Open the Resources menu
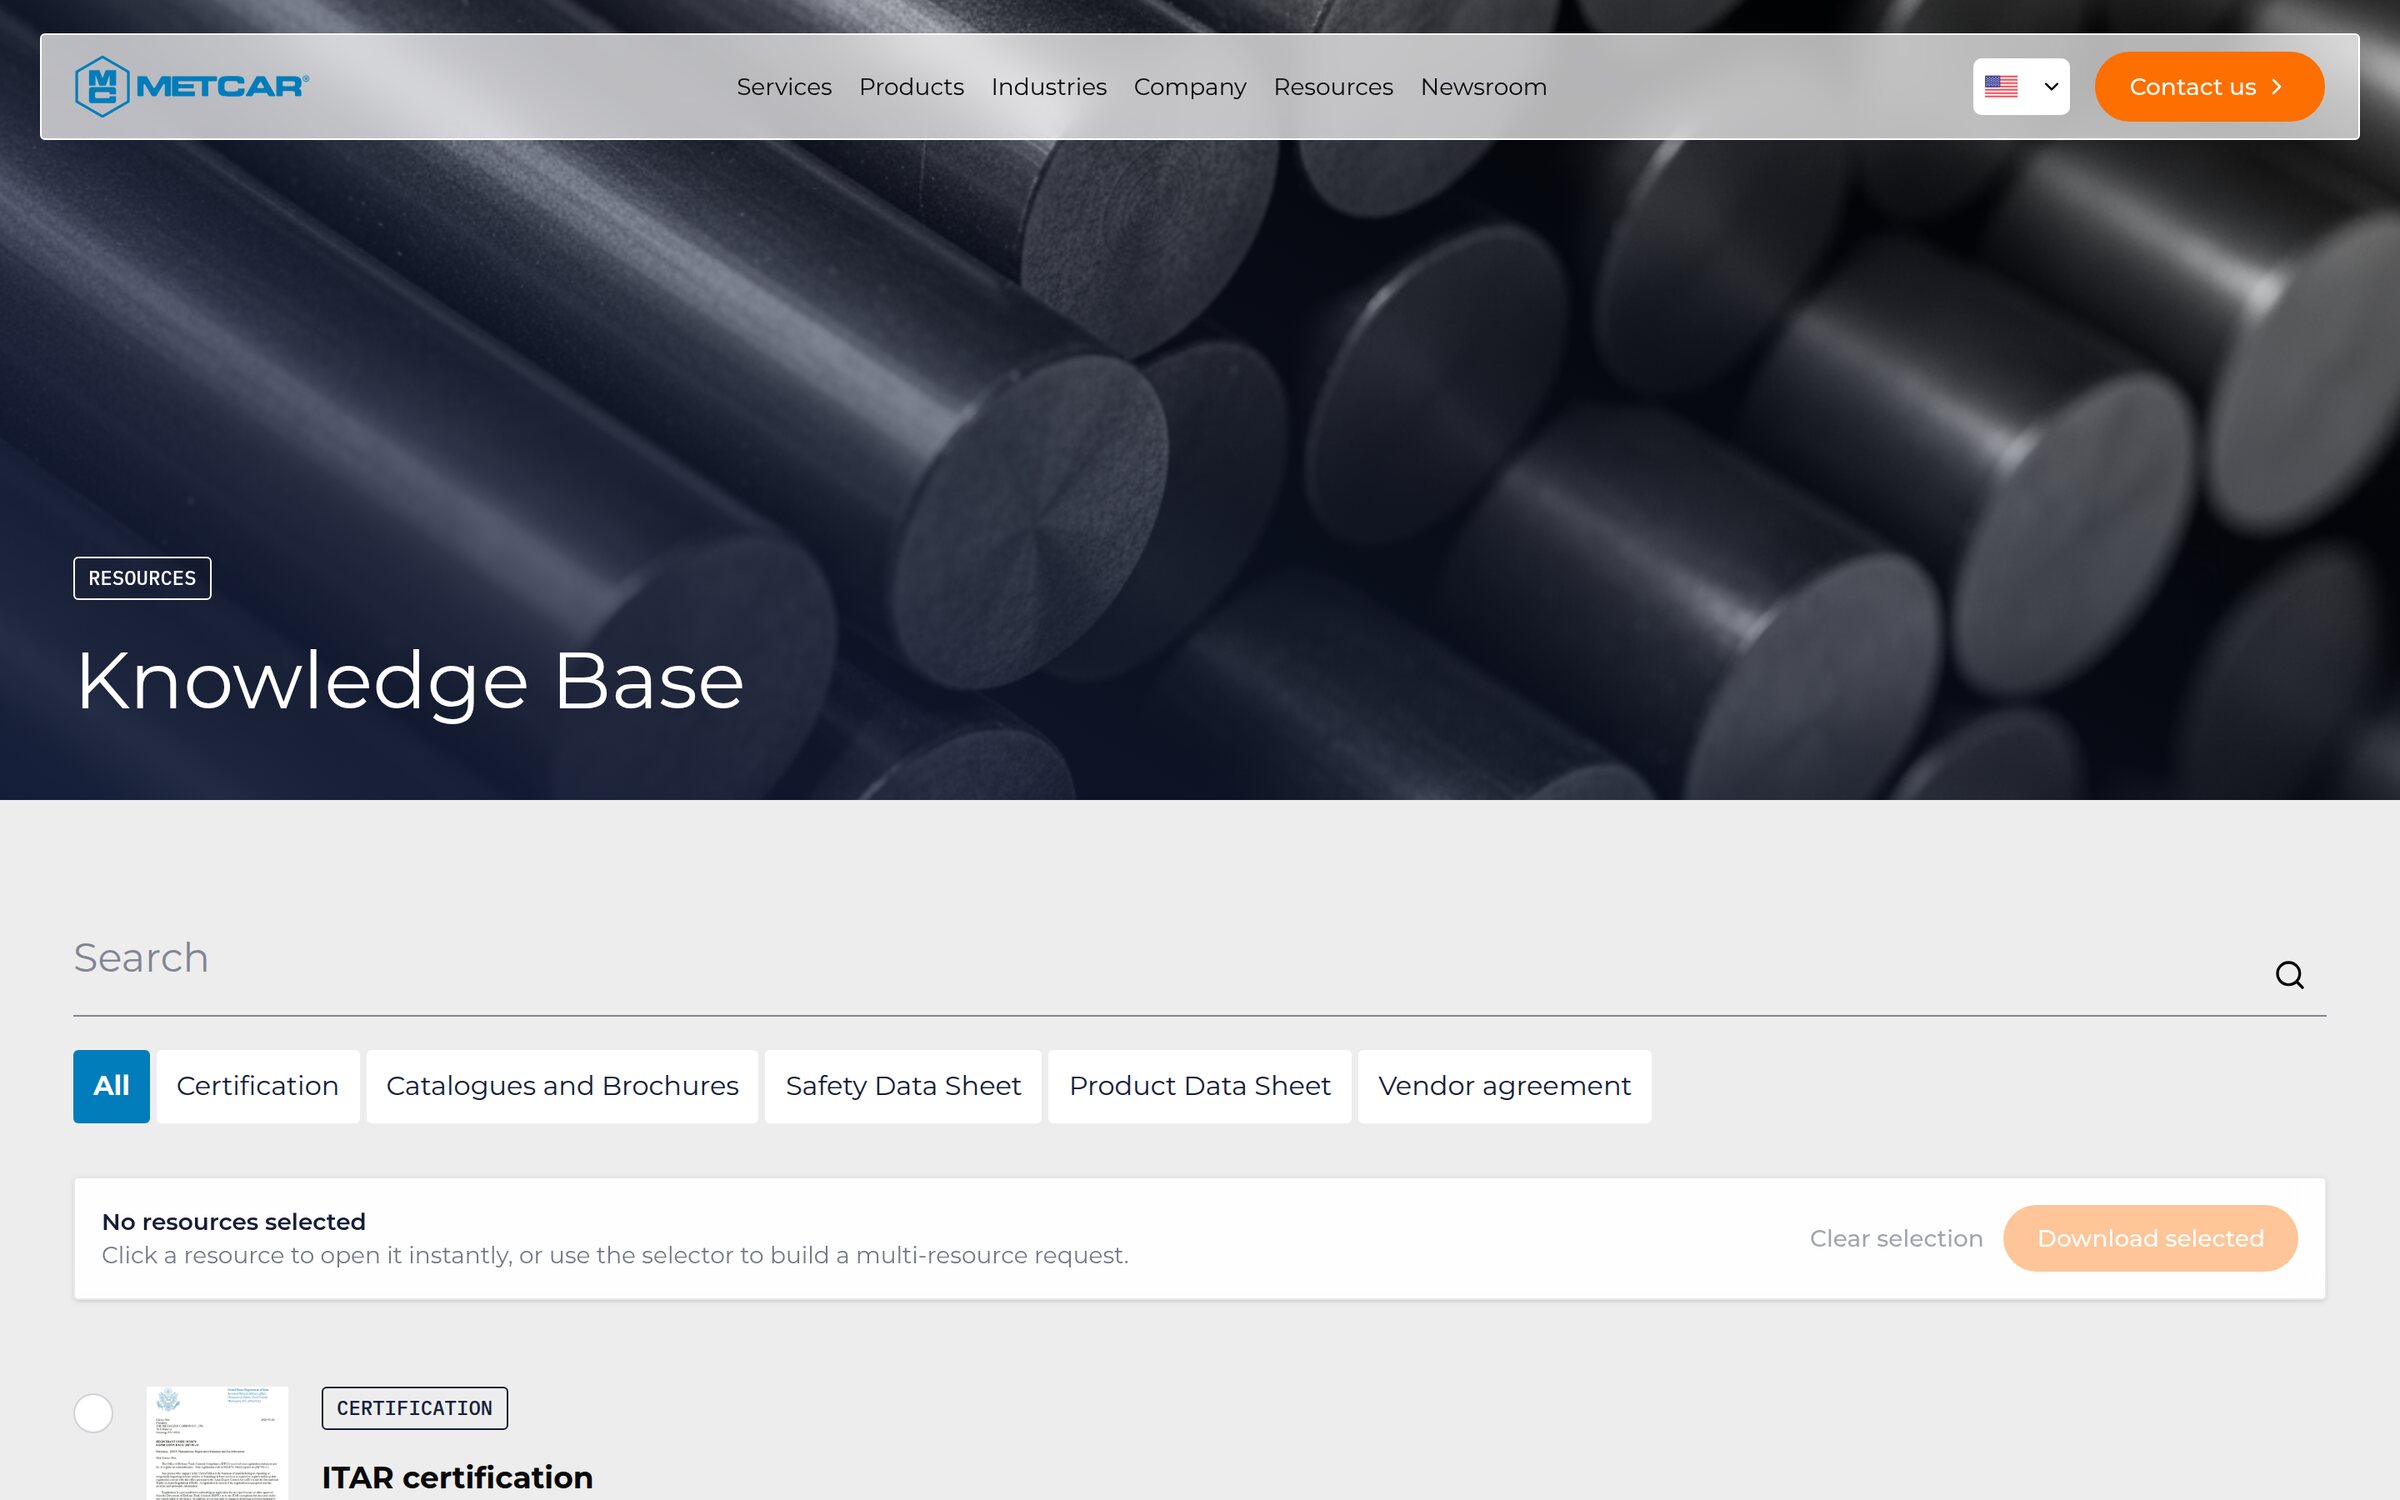This screenshot has width=2400, height=1500. (1333, 87)
